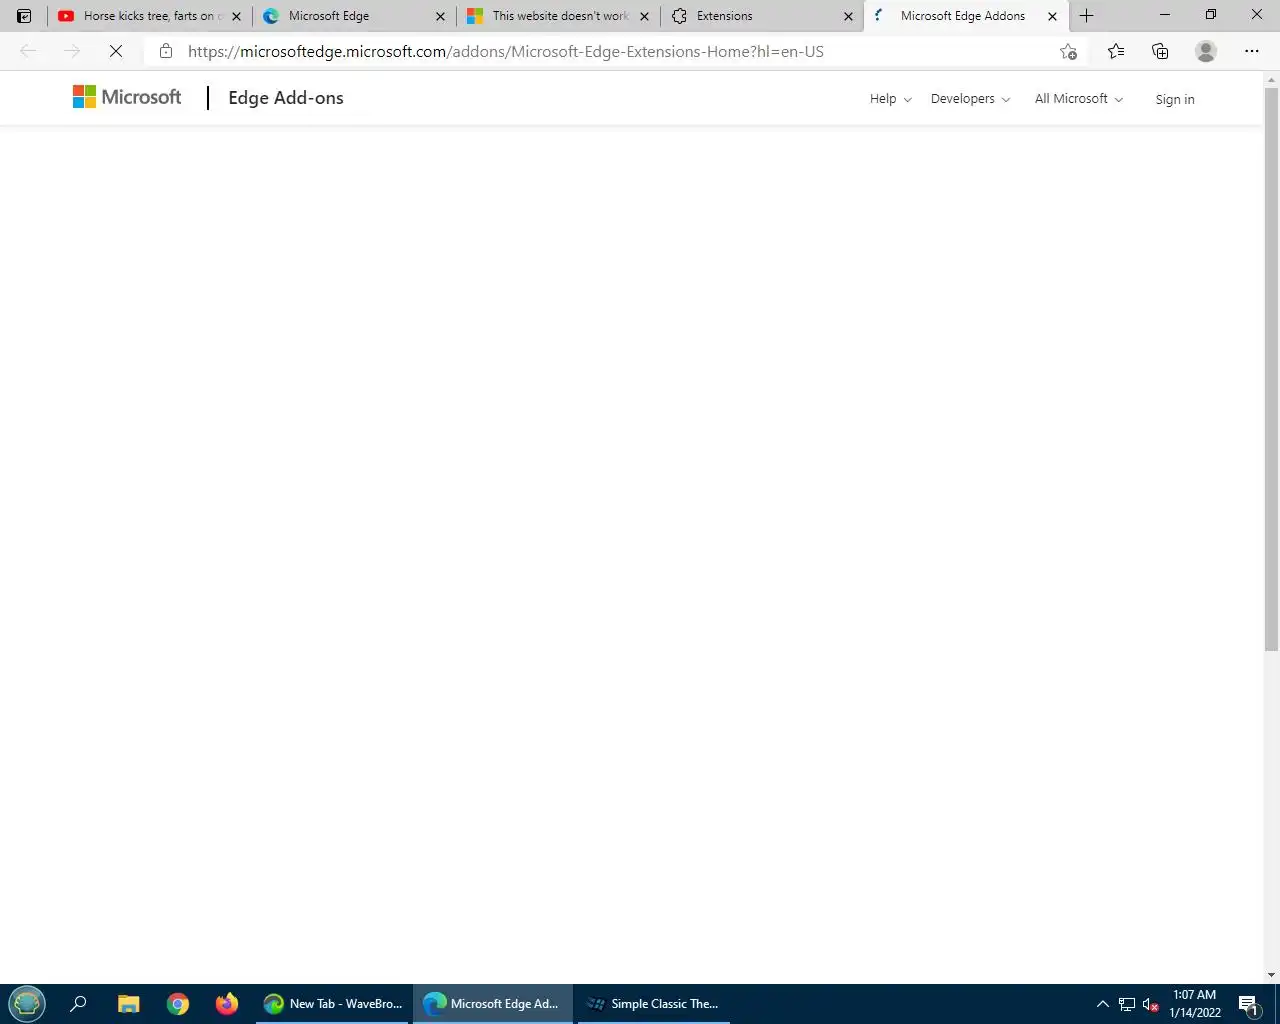Switch to 'Microsoft Edge Ad...' taskbar window
The image size is (1280, 1024).
(493, 1004)
